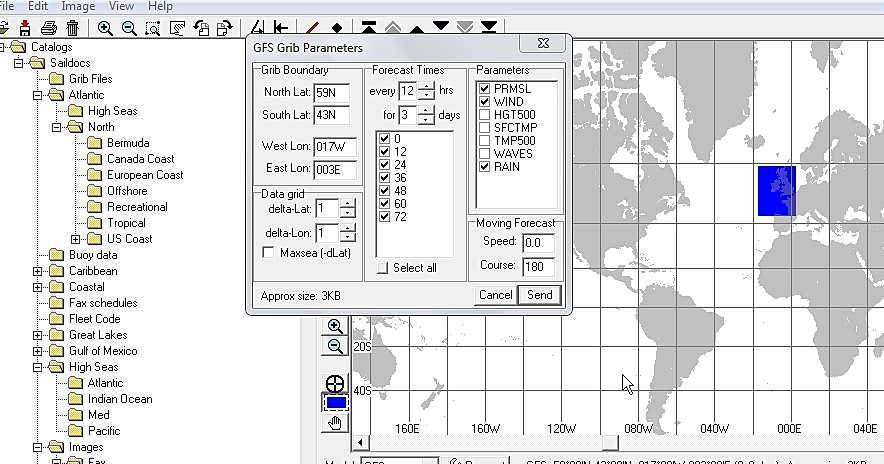Open the Image menu

coord(78,6)
